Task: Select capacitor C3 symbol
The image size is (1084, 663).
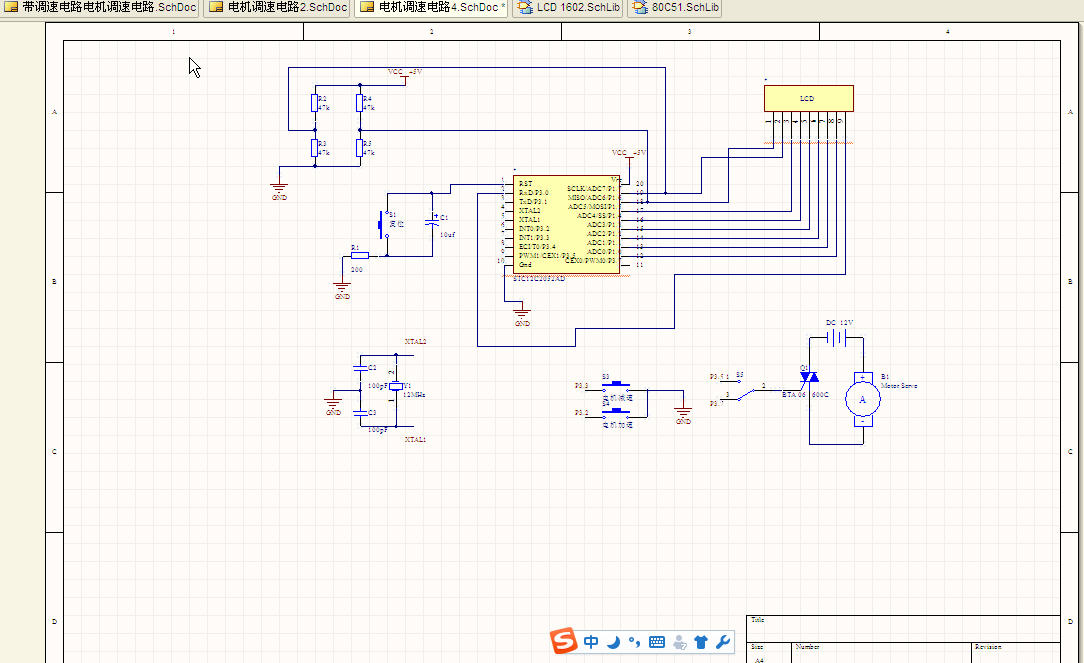Action: [x=360, y=413]
